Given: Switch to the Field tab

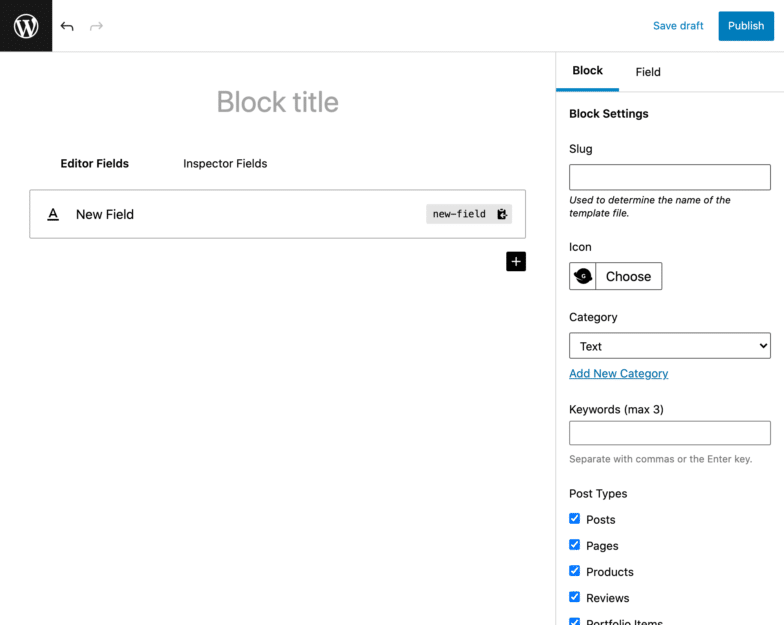Looking at the screenshot, I should (x=648, y=72).
